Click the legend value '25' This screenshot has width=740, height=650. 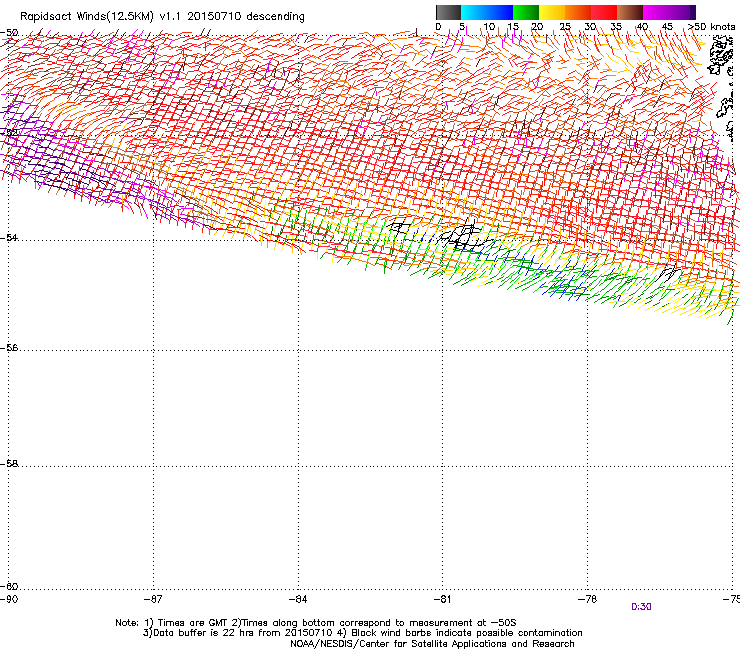pos(565,27)
